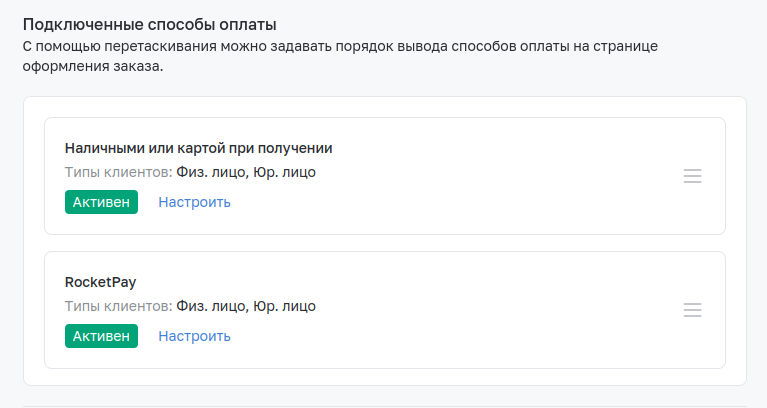The height and width of the screenshot is (408, 767).
Task: Click Физ. лицо in the cash payment card
Action: (212, 172)
